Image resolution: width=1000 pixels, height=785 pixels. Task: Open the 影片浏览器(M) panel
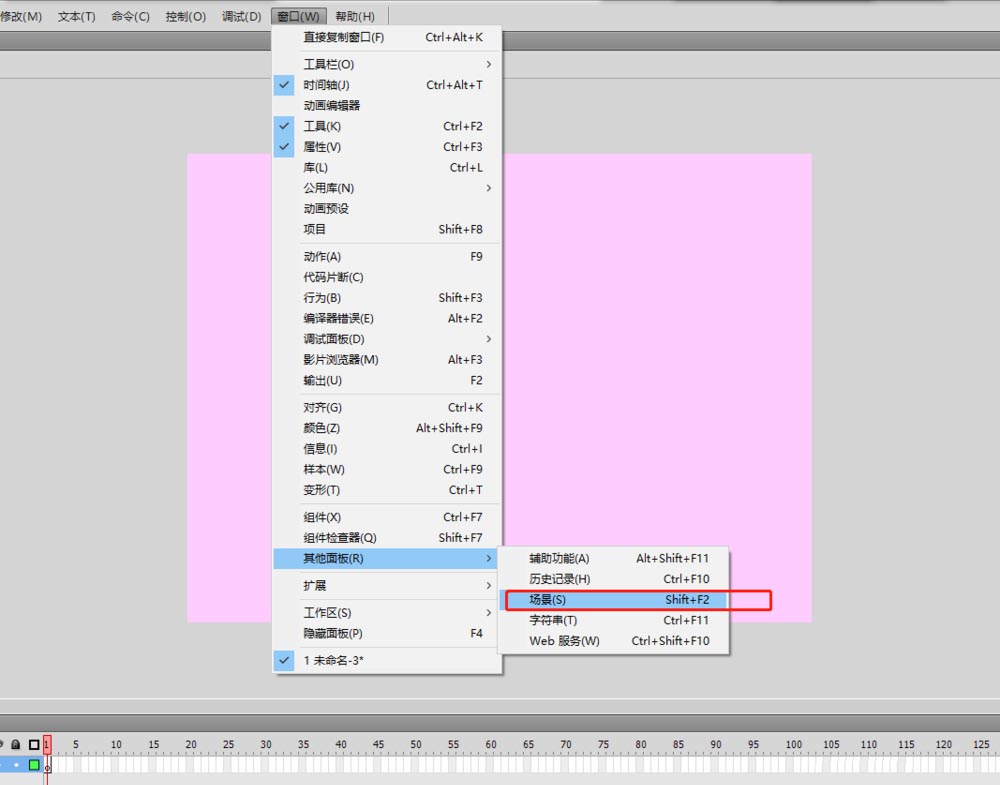click(387, 360)
